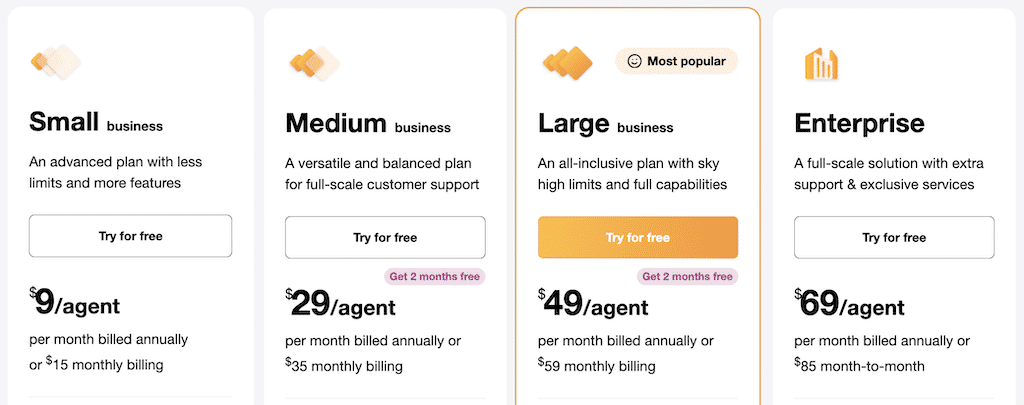
Task: Click the Small business plan icon
Action: point(55,62)
